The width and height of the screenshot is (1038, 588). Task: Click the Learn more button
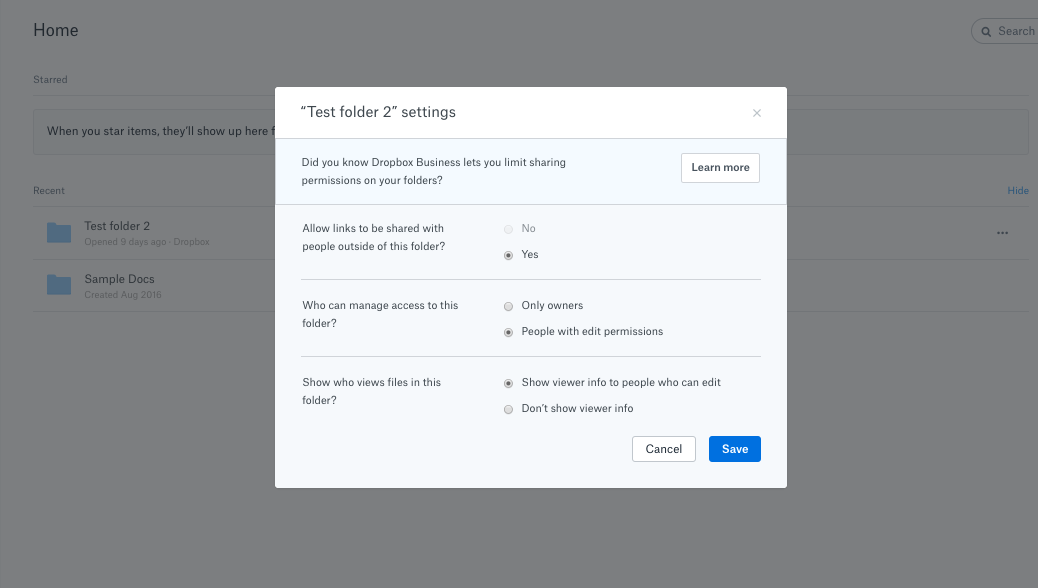[720, 168]
